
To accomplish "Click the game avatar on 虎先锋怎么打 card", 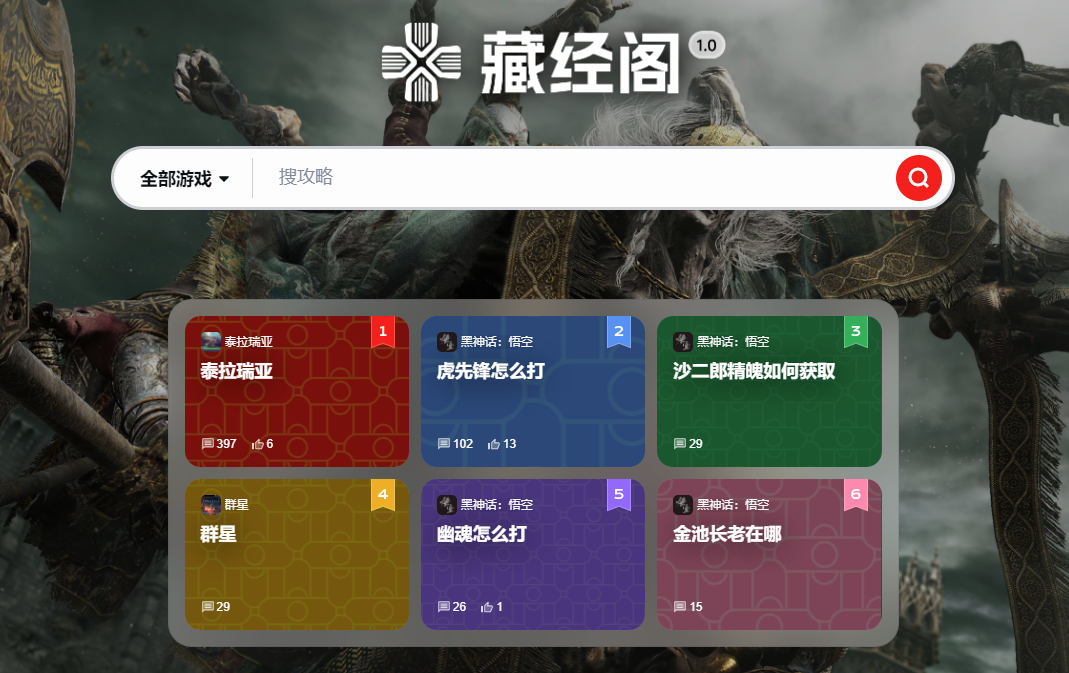I will click(x=447, y=341).
